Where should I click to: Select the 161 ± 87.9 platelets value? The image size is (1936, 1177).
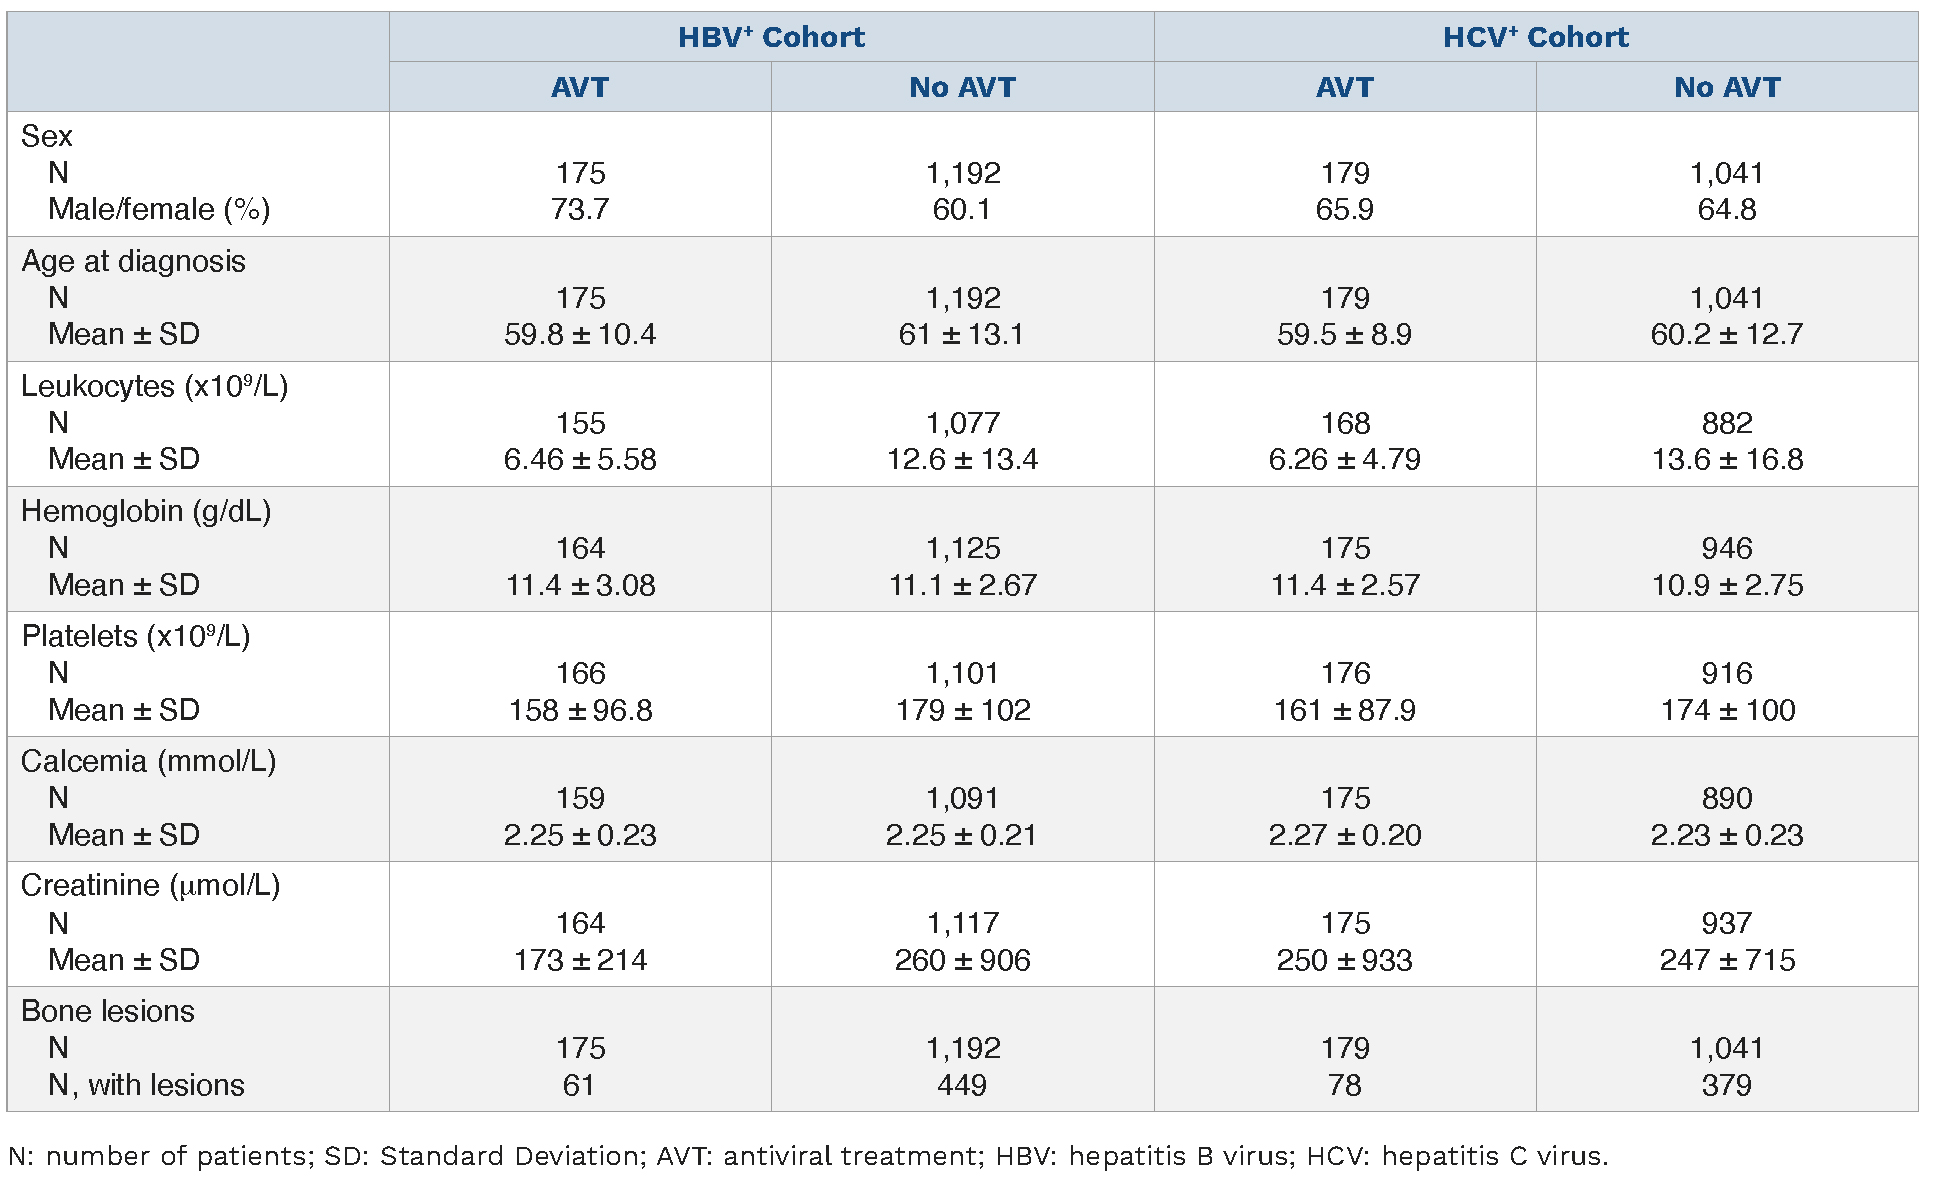[x=1344, y=710]
